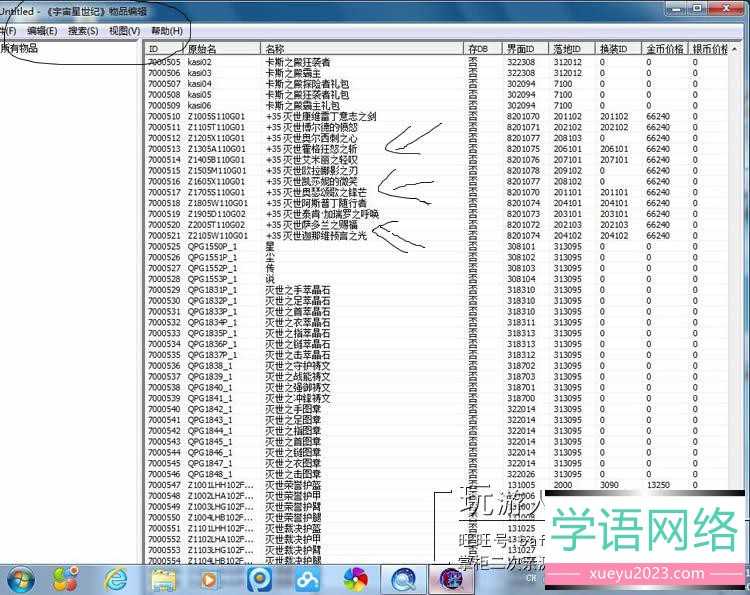Open the 视图(V) menu
This screenshot has width=750, height=595.
124,31
